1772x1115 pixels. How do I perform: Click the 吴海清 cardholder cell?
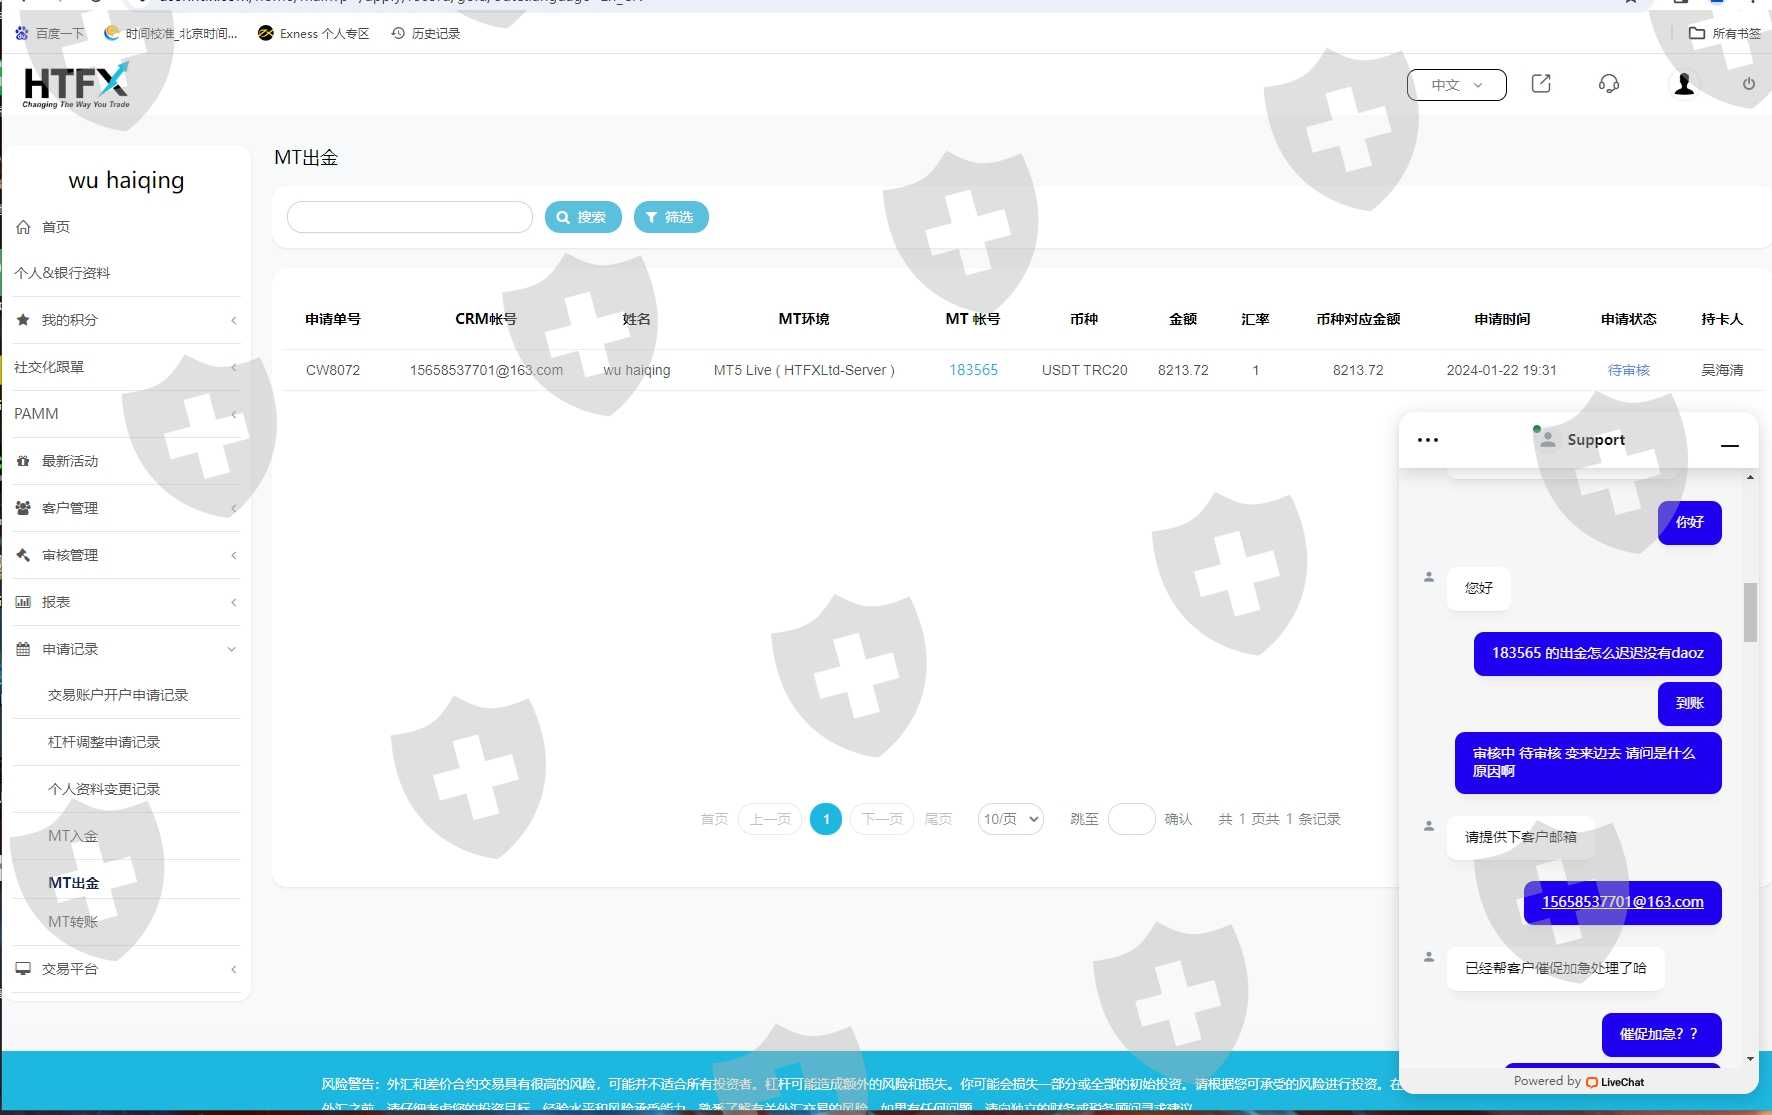(x=1722, y=370)
